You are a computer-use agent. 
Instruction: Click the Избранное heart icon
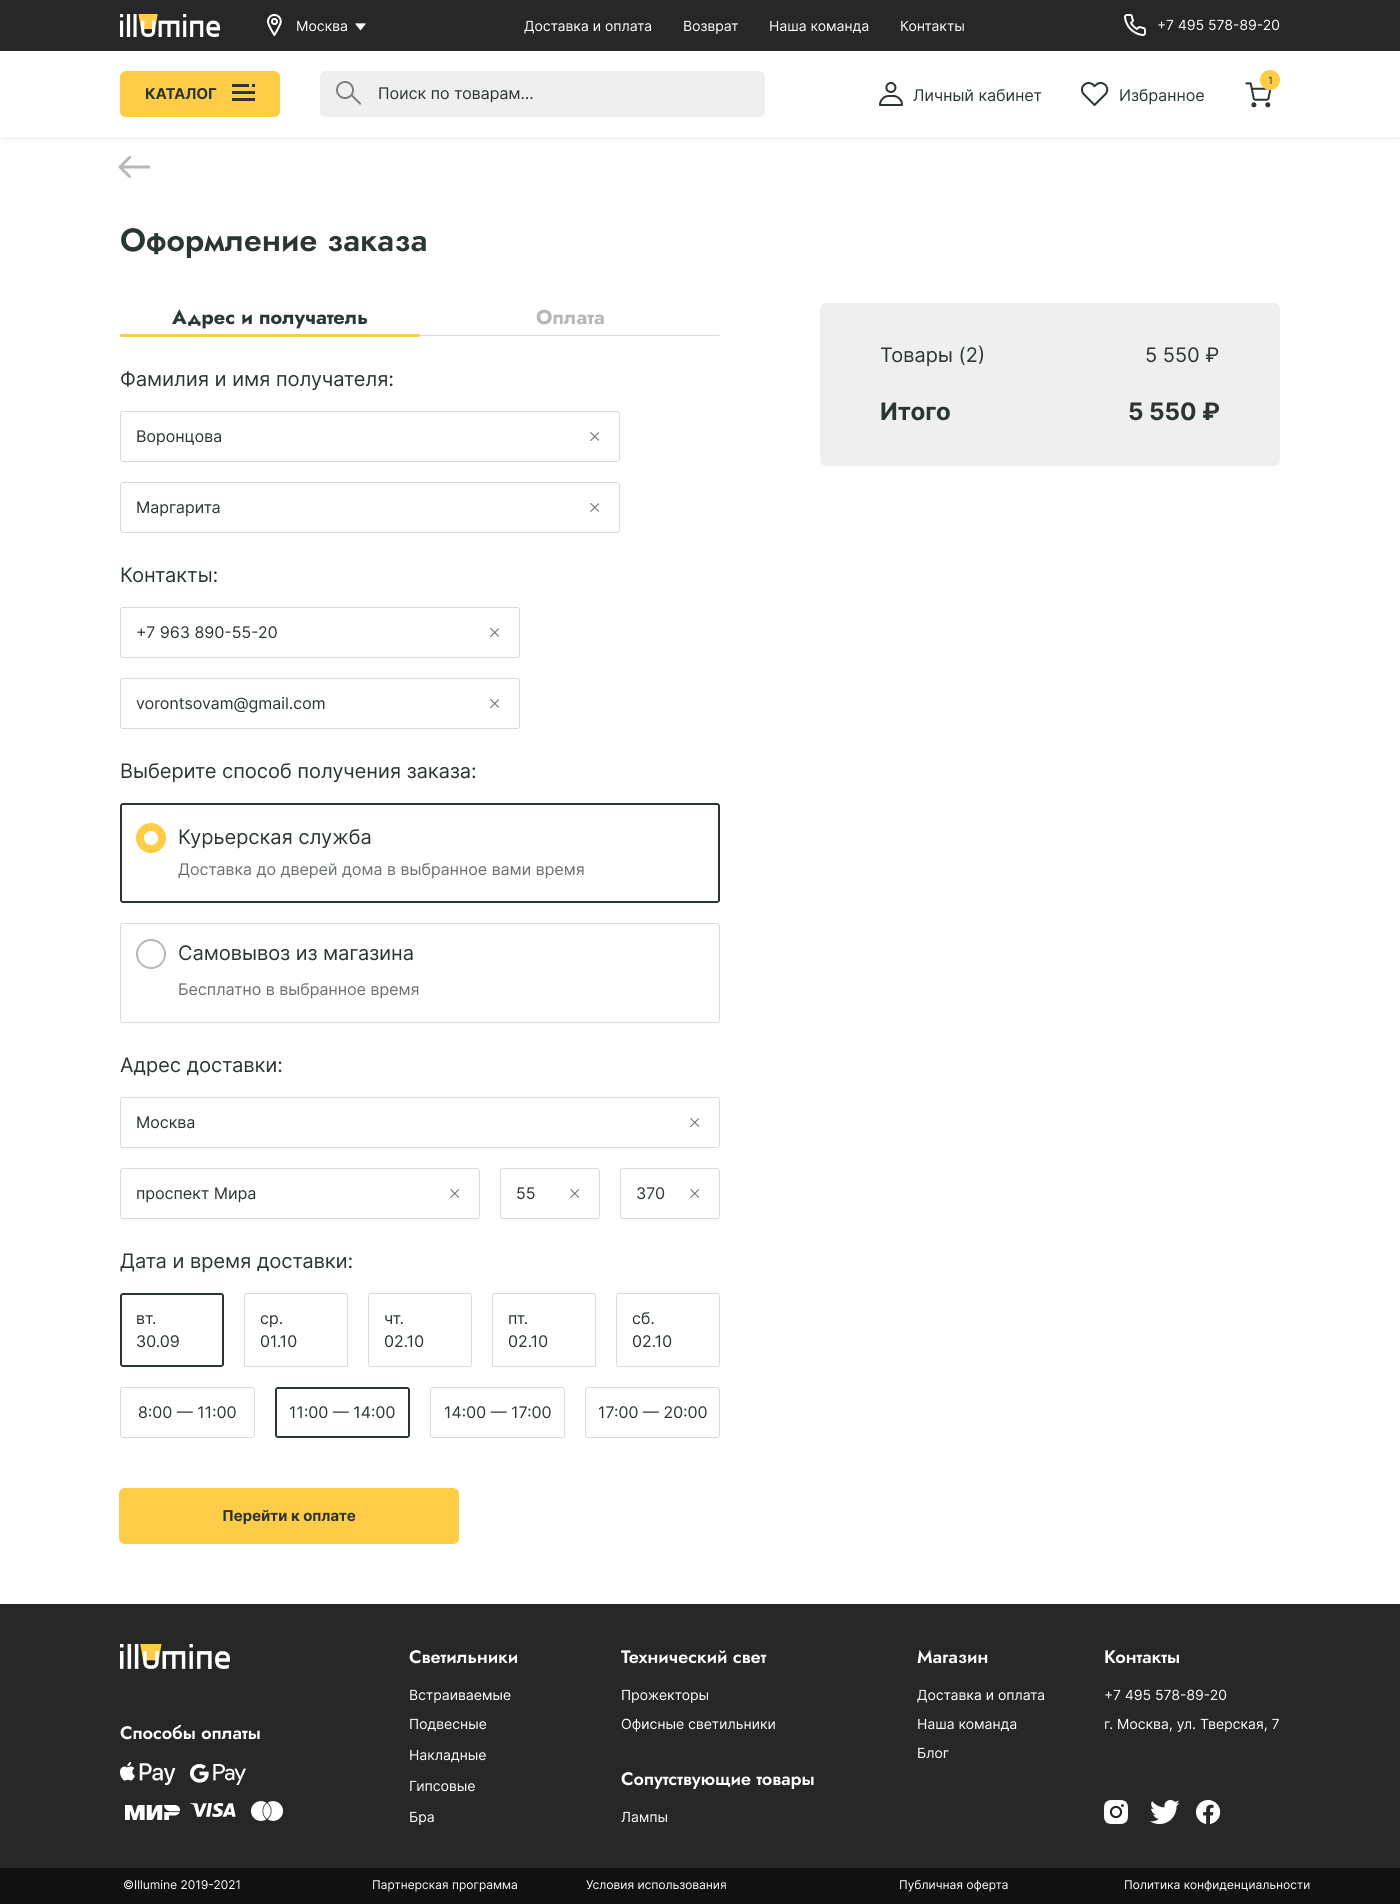click(1095, 94)
